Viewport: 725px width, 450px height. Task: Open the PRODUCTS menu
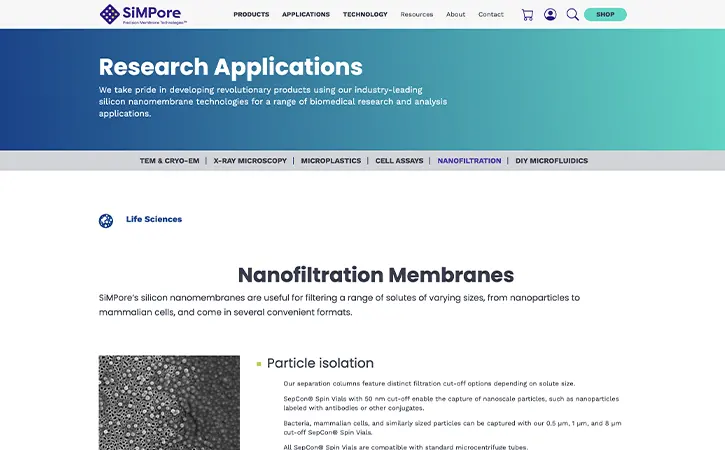pos(251,14)
